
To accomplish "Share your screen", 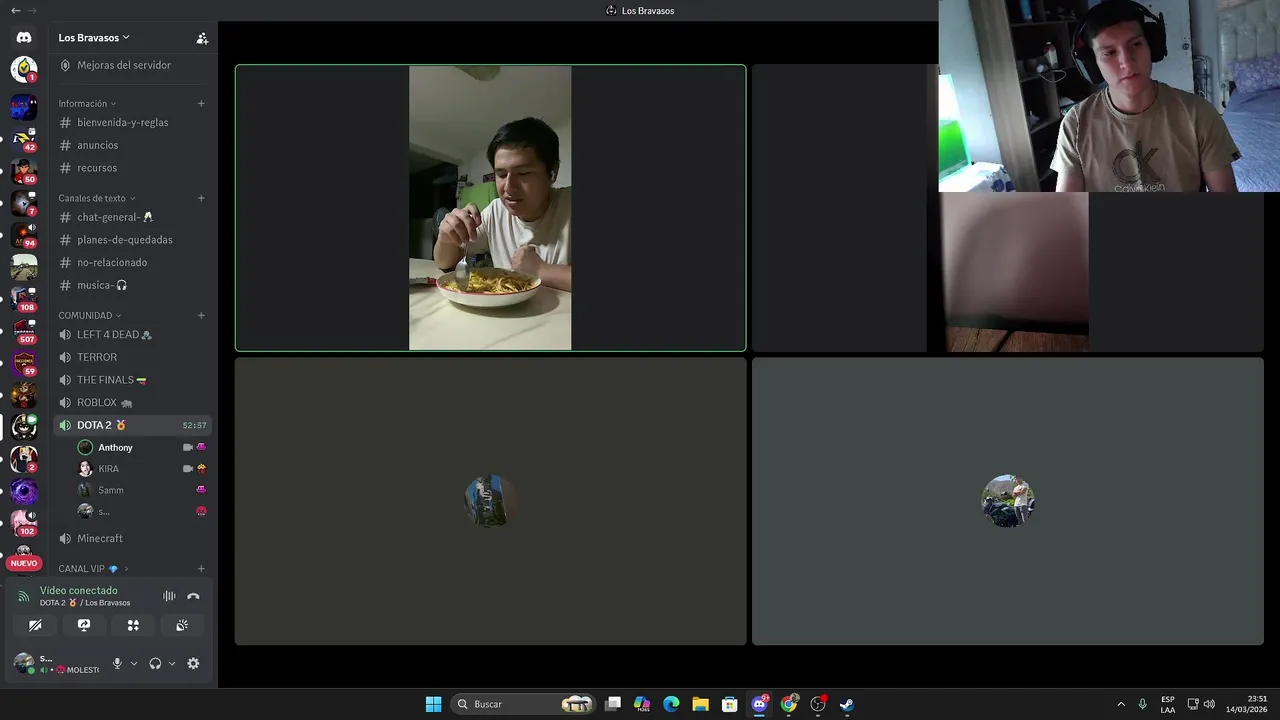I will (84, 625).
